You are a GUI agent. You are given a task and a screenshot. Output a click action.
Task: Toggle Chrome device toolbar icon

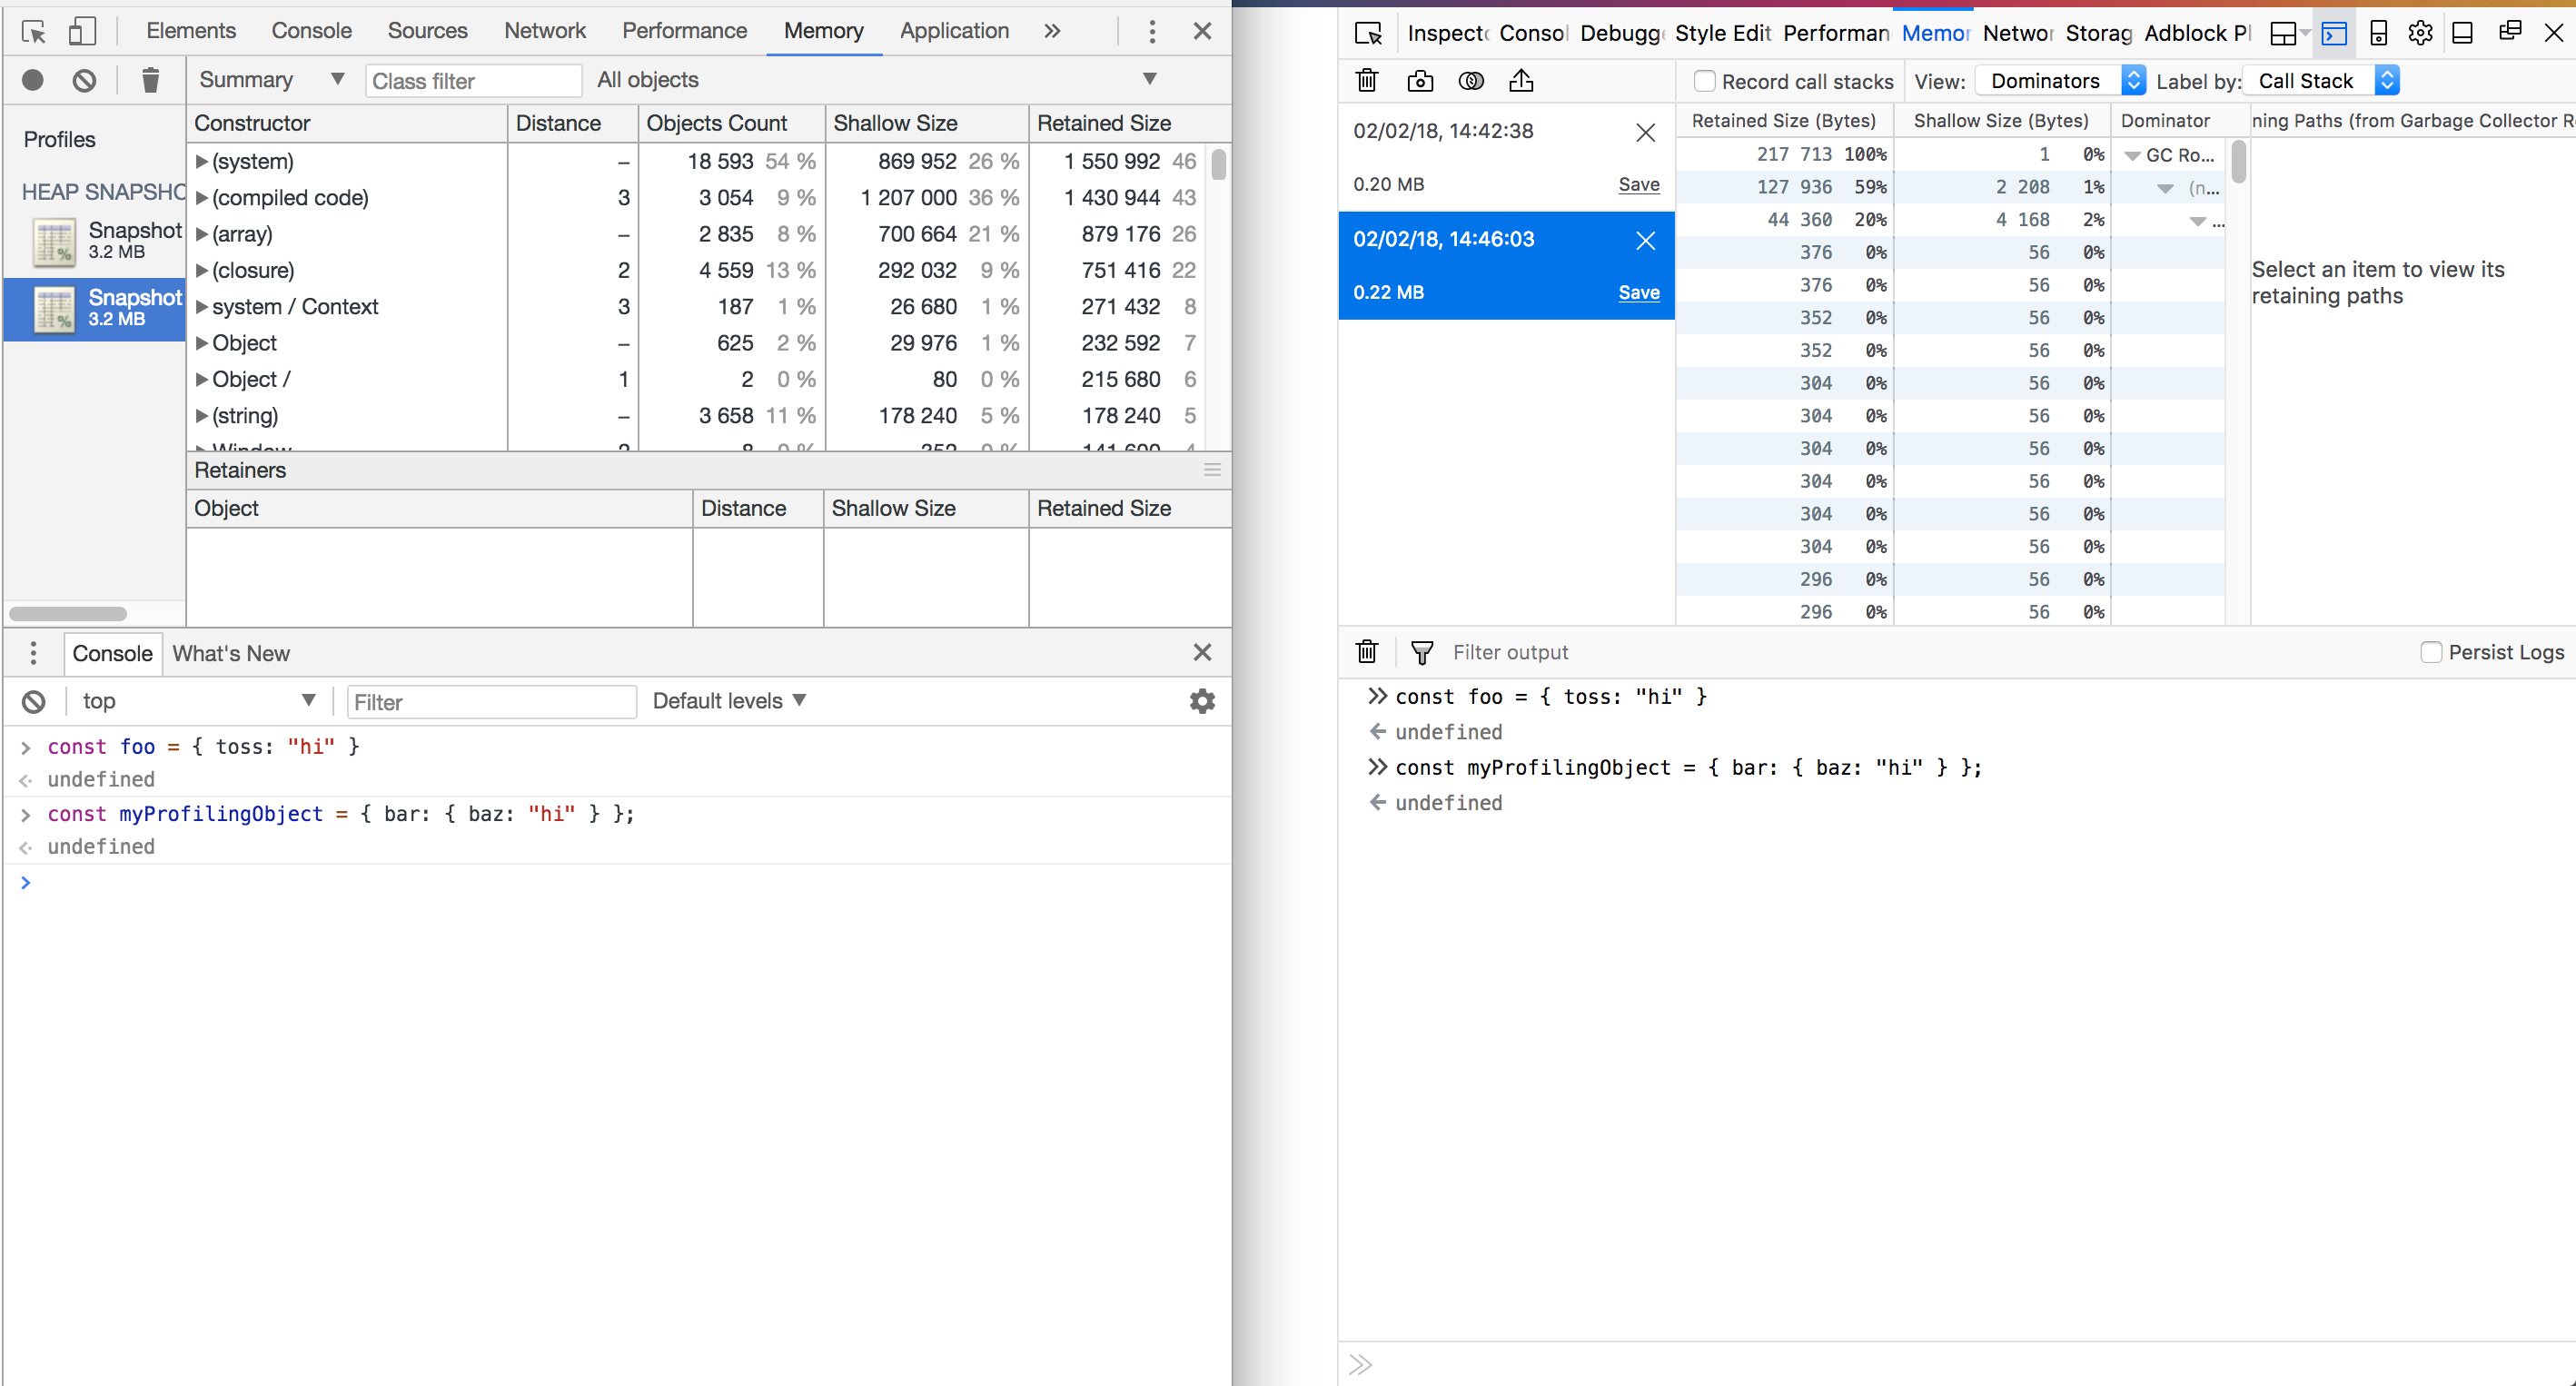click(82, 31)
